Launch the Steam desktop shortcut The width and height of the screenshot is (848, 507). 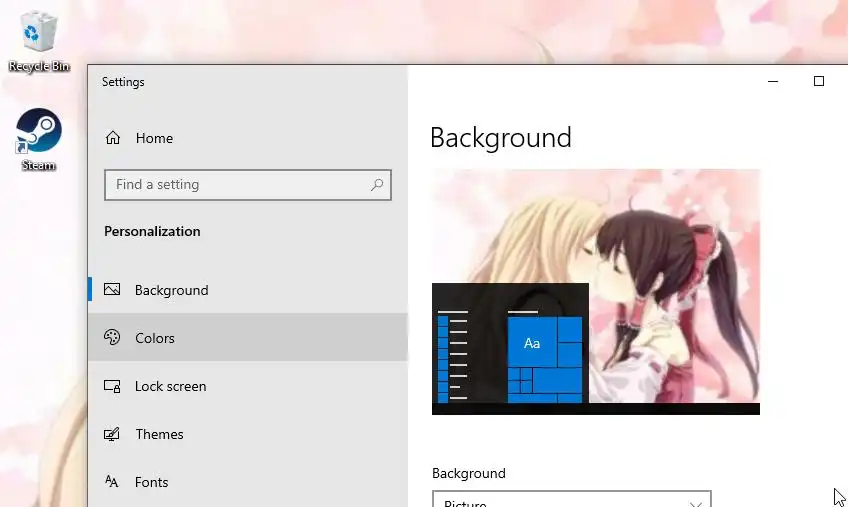(38, 140)
